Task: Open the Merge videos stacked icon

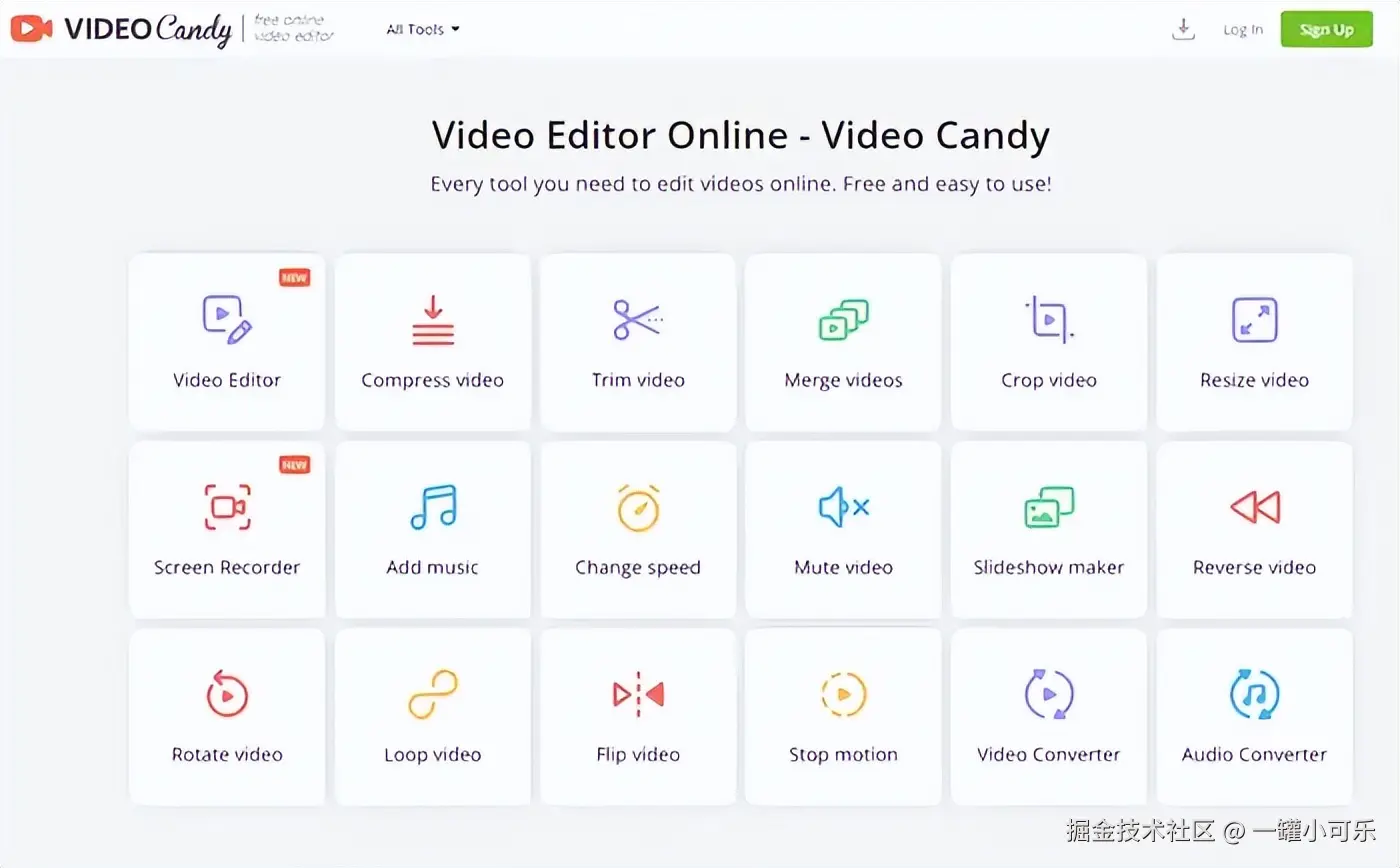Action: point(844,320)
